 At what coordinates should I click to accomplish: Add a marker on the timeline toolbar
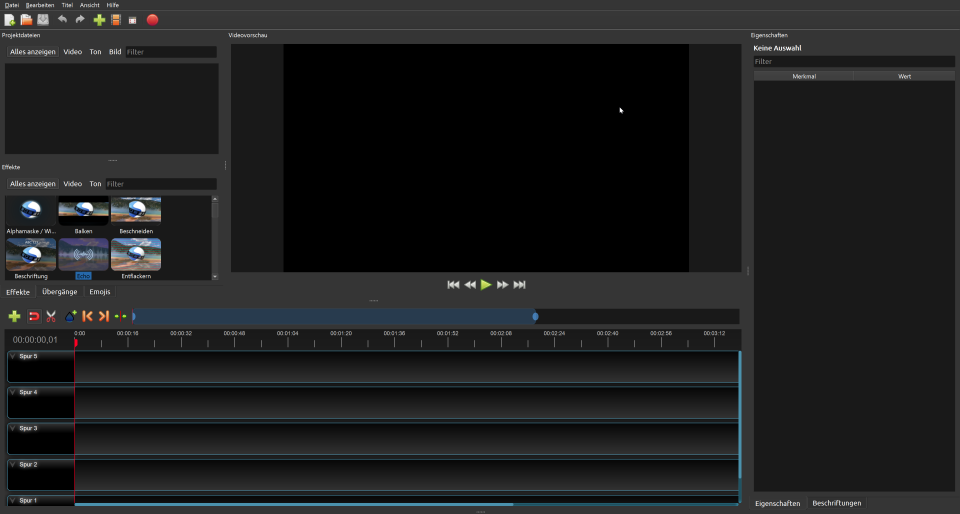coord(70,316)
